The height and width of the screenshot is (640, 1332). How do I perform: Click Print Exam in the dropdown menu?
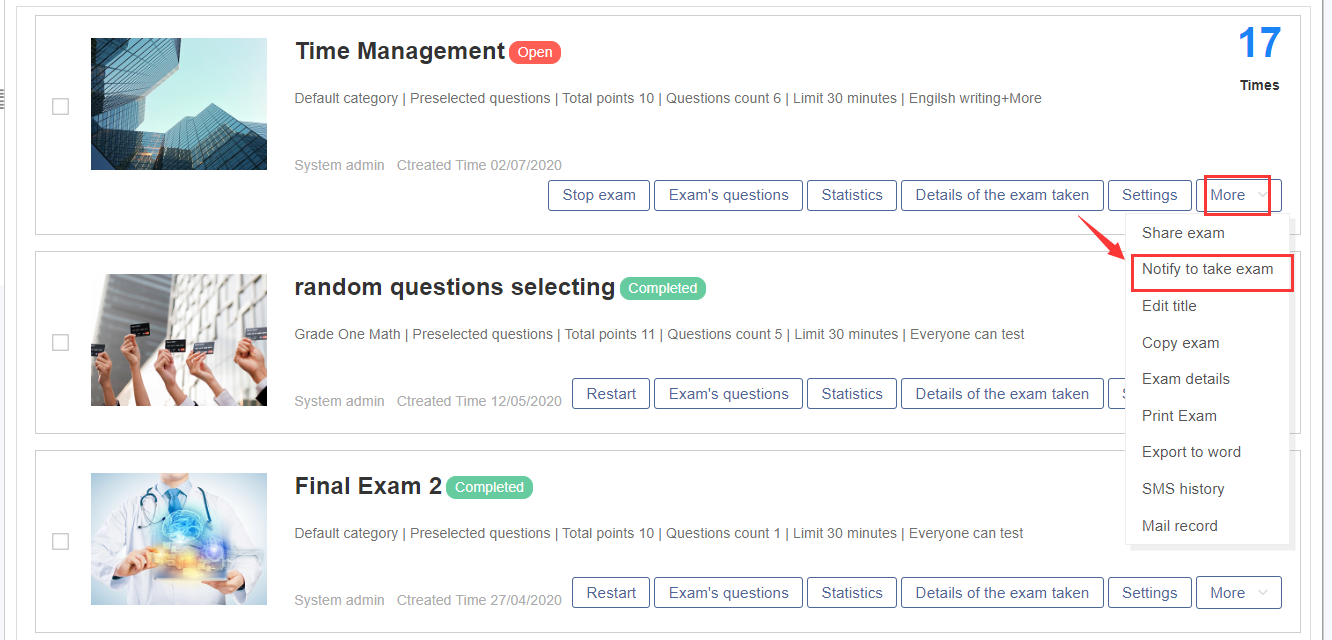pos(1179,415)
